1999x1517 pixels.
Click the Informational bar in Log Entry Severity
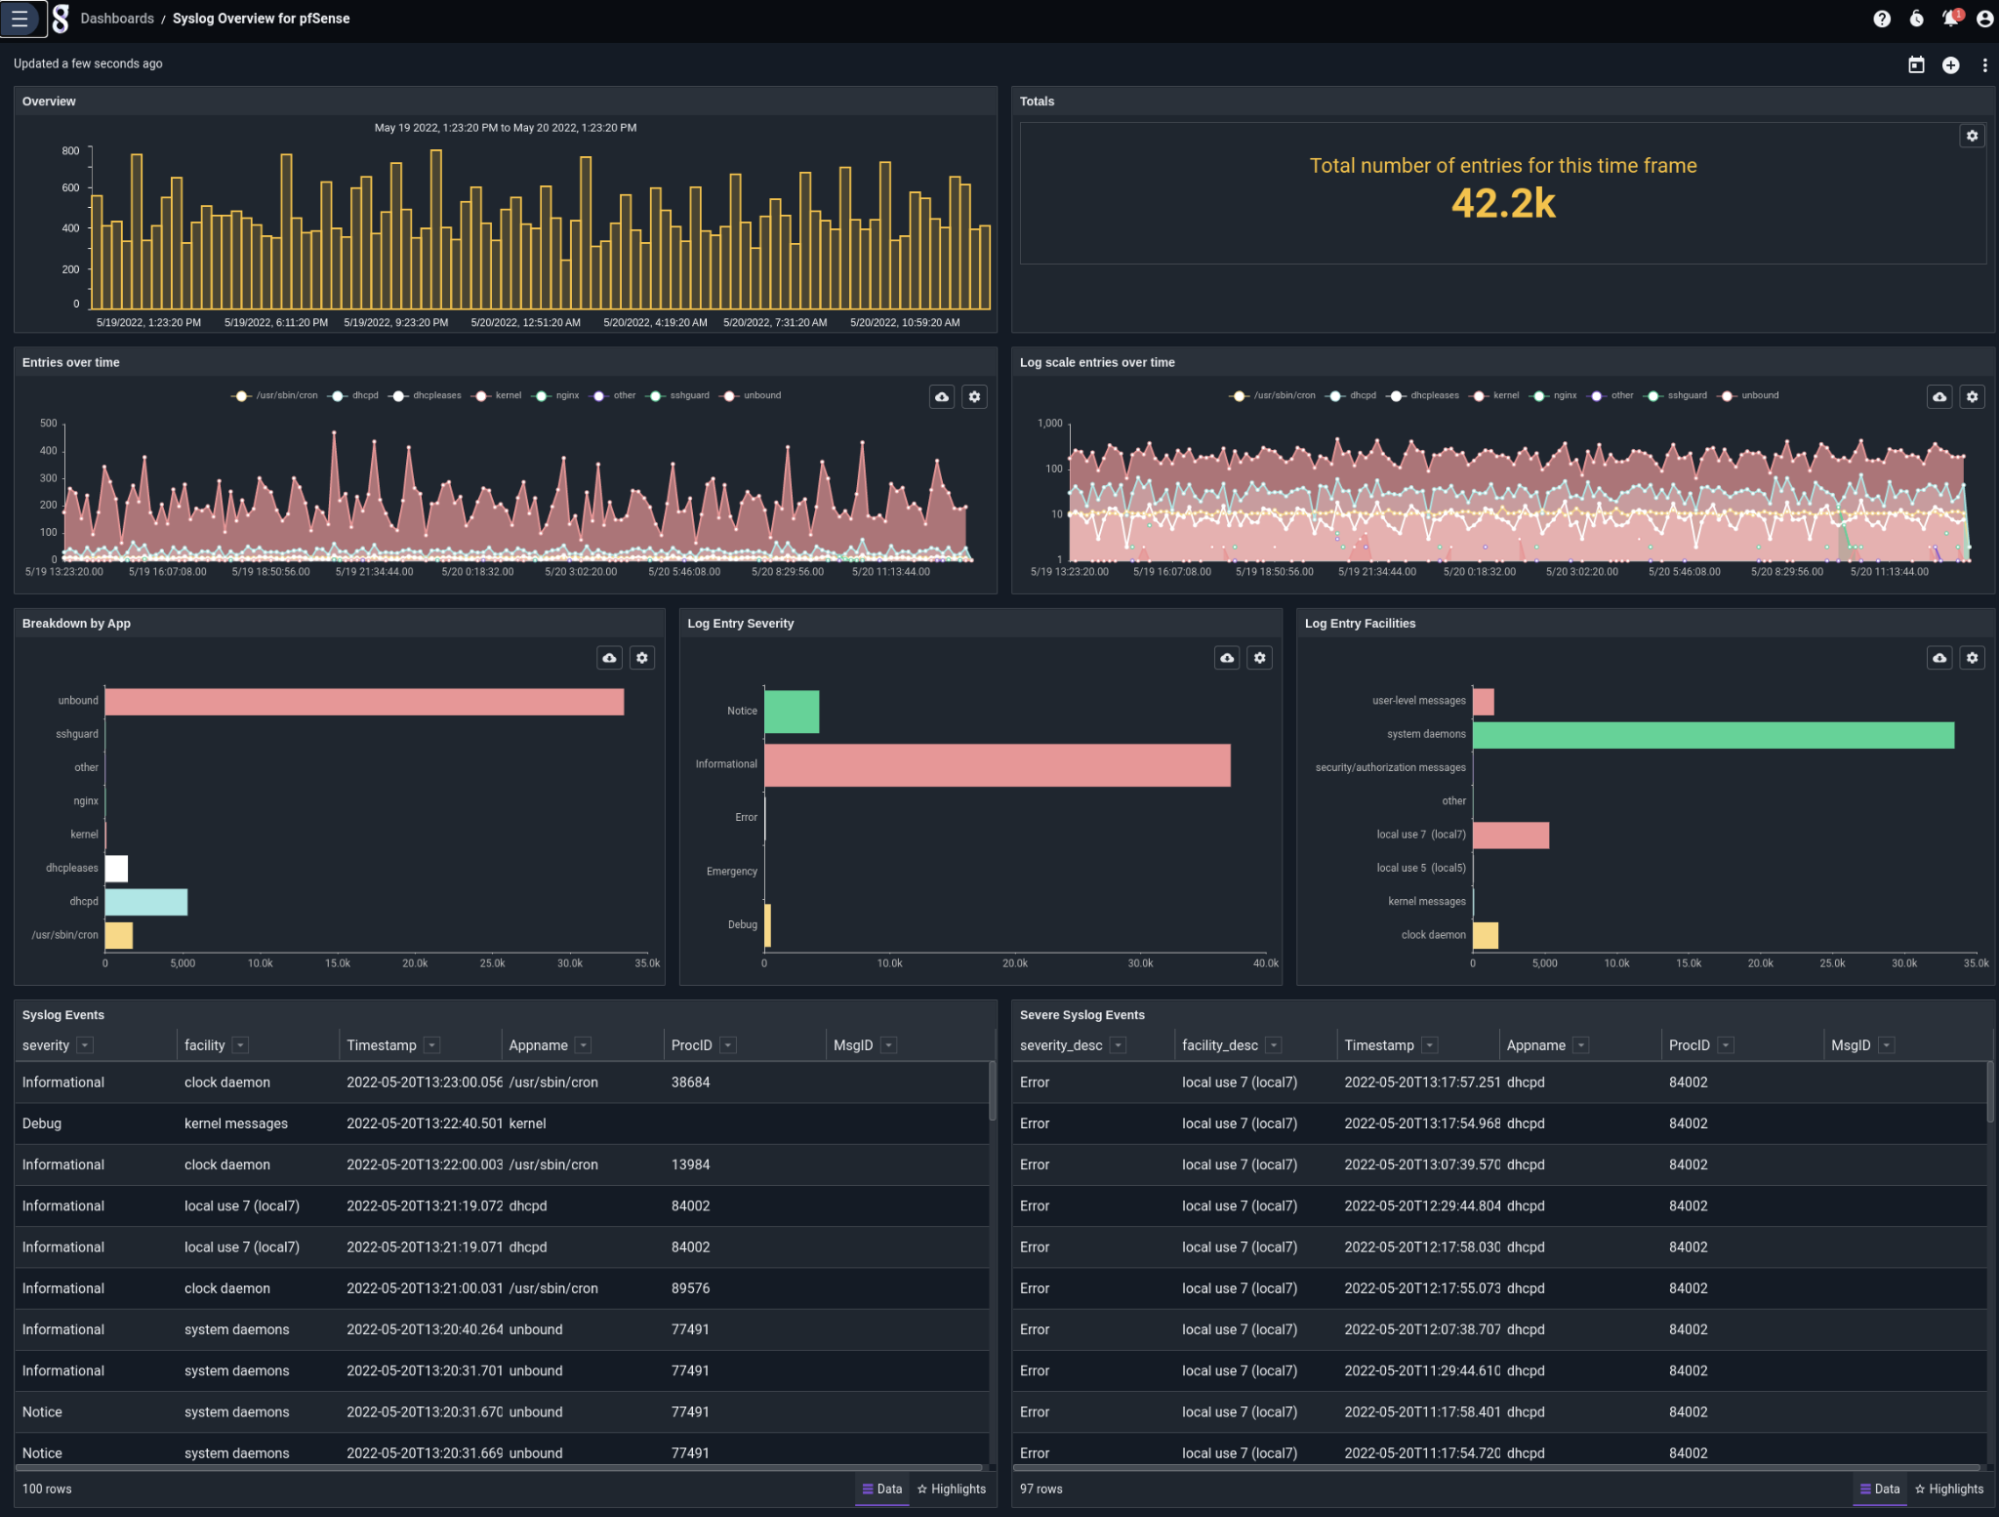coord(997,765)
